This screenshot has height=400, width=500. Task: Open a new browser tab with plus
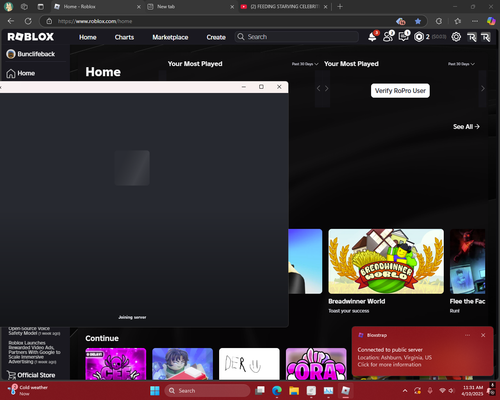340,6
